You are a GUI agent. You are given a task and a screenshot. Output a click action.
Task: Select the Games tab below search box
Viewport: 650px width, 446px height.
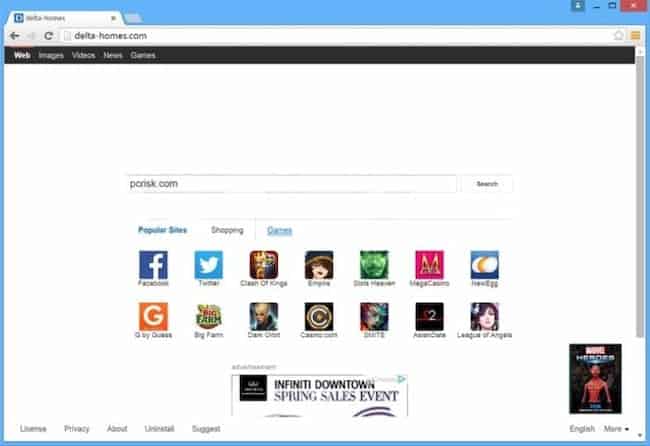pos(279,230)
